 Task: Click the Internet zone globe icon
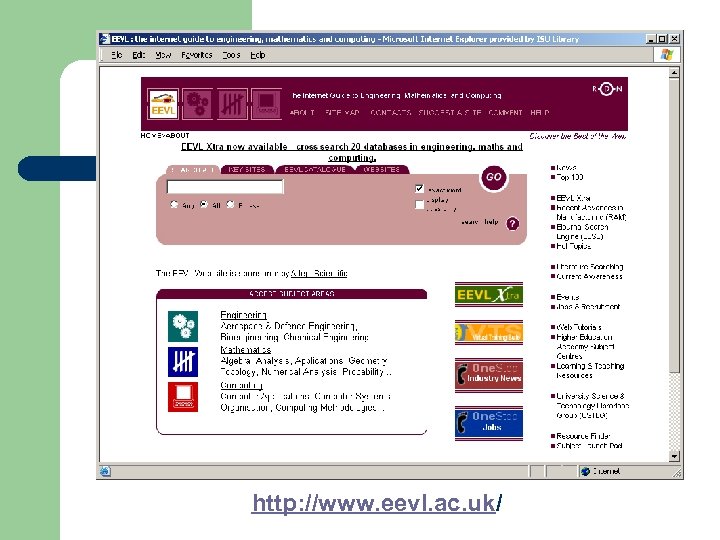585,471
